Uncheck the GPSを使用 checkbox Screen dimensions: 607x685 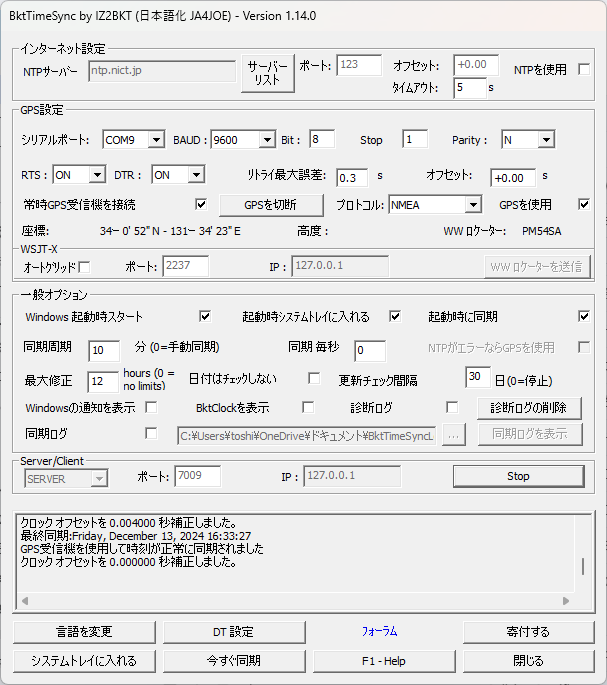pos(583,204)
